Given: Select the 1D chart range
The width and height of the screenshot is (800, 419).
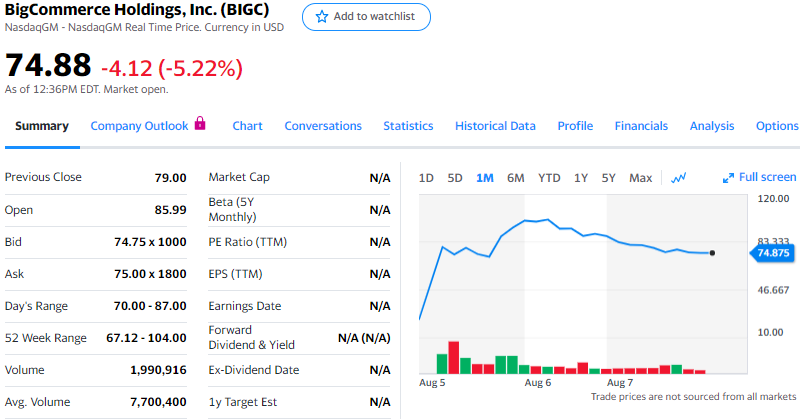Looking at the screenshot, I should click(426, 178).
